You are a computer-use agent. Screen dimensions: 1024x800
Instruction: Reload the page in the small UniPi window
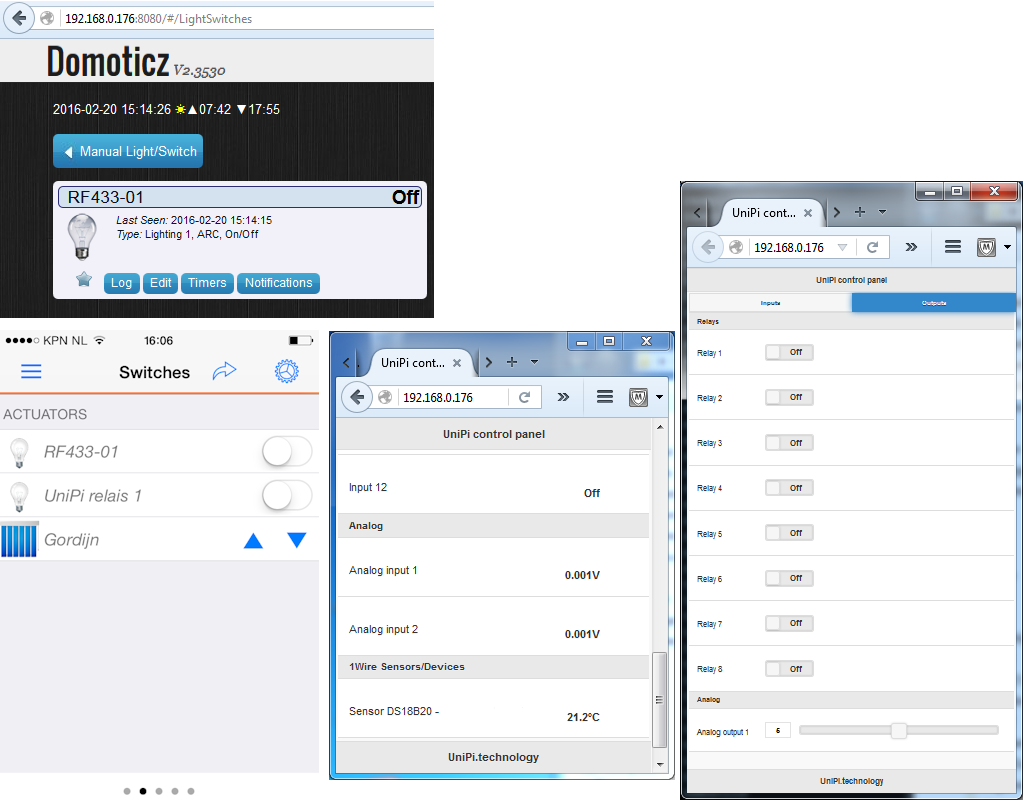tap(524, 397)
